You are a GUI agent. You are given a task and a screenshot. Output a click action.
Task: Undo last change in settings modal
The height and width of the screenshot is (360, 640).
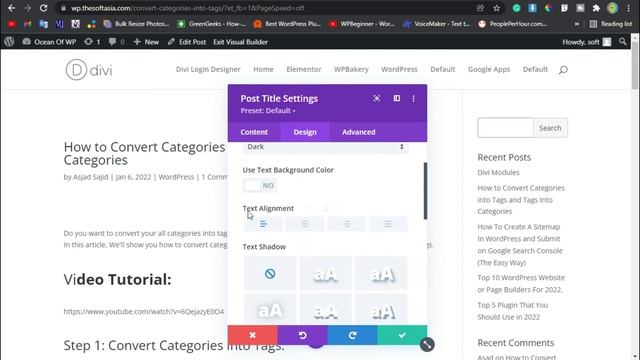[302, 335]
